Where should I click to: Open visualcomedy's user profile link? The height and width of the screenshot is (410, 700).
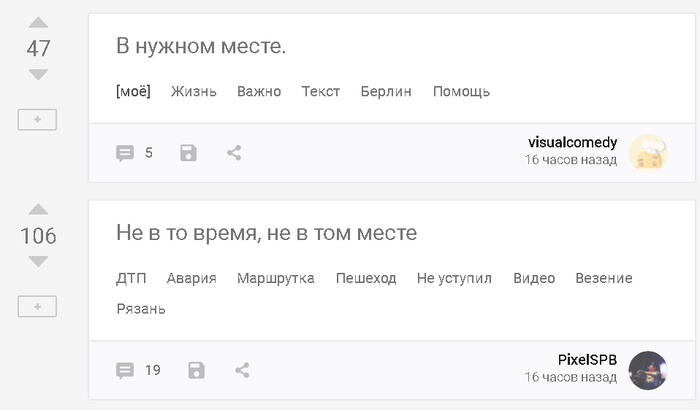572,142
